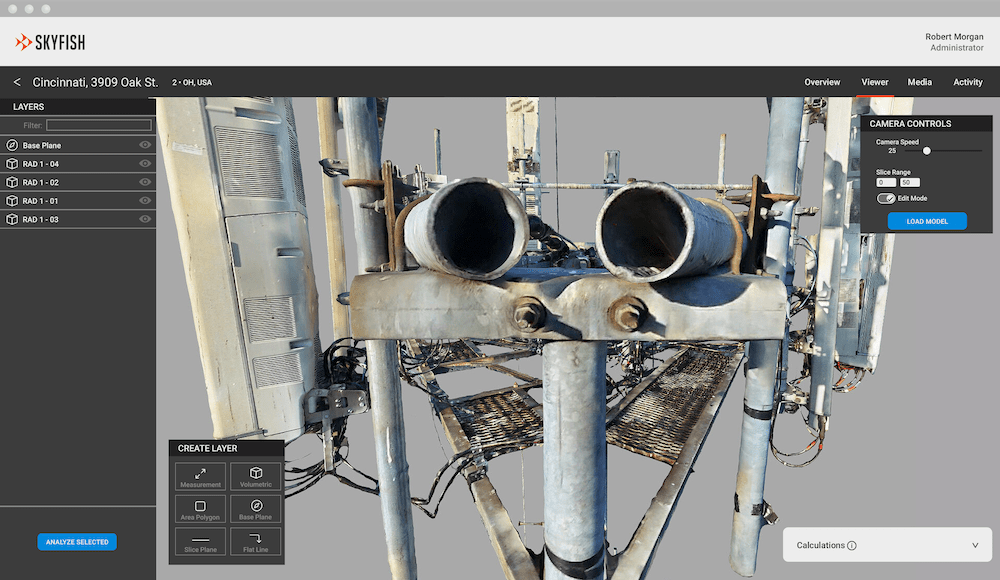Image resolution: width=1000 pixels, height=580 pixels.
Task: Open the Robert Morgan user account
Action: pyautogui.click(x=954, y=42)
